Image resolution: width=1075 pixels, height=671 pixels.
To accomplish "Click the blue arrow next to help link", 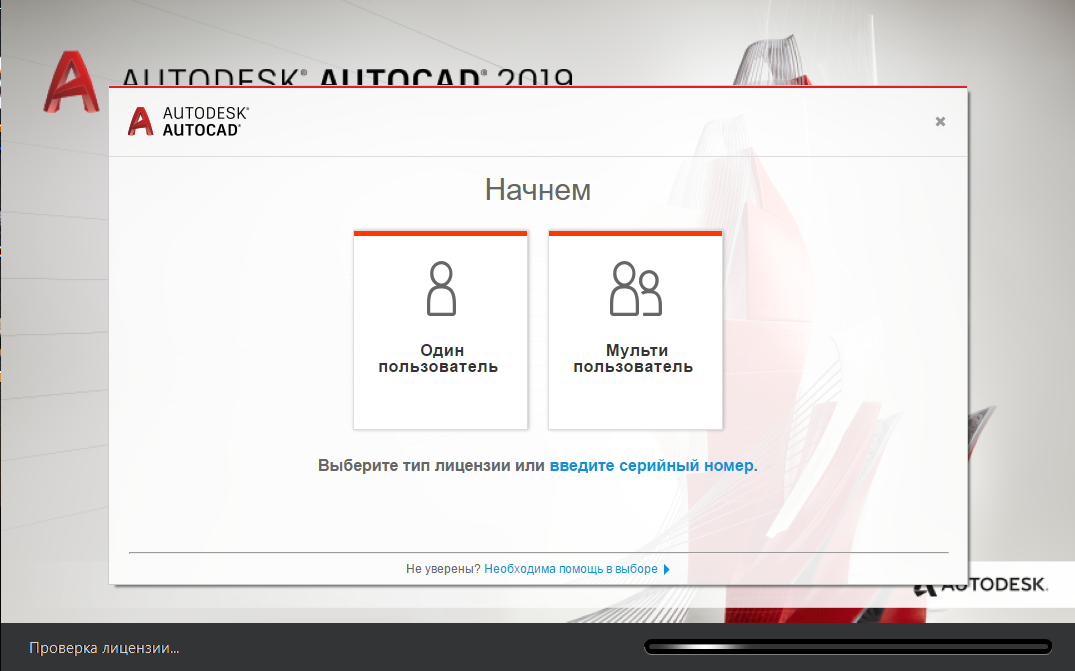I will click(x=666, y=569).
